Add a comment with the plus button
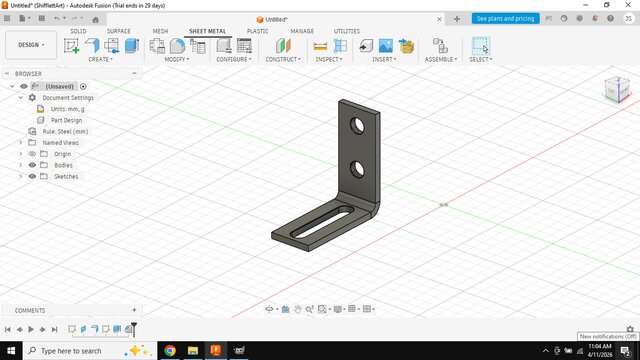The width and height of the screenshot is (640, 360). pos(134,310)
